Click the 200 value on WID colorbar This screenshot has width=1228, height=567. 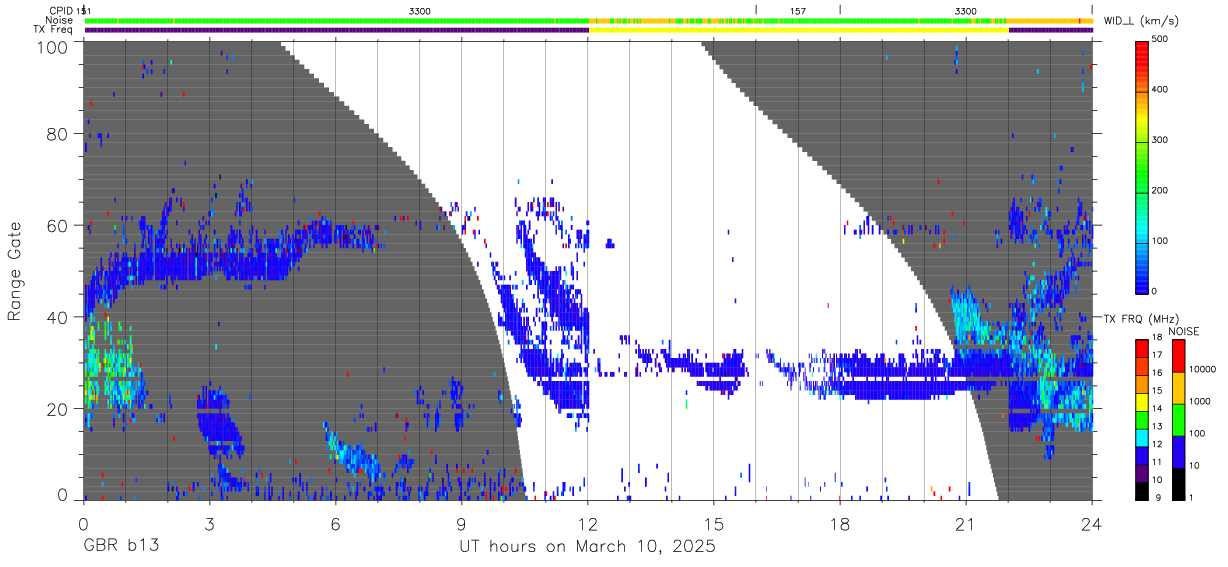point(1162,190)
